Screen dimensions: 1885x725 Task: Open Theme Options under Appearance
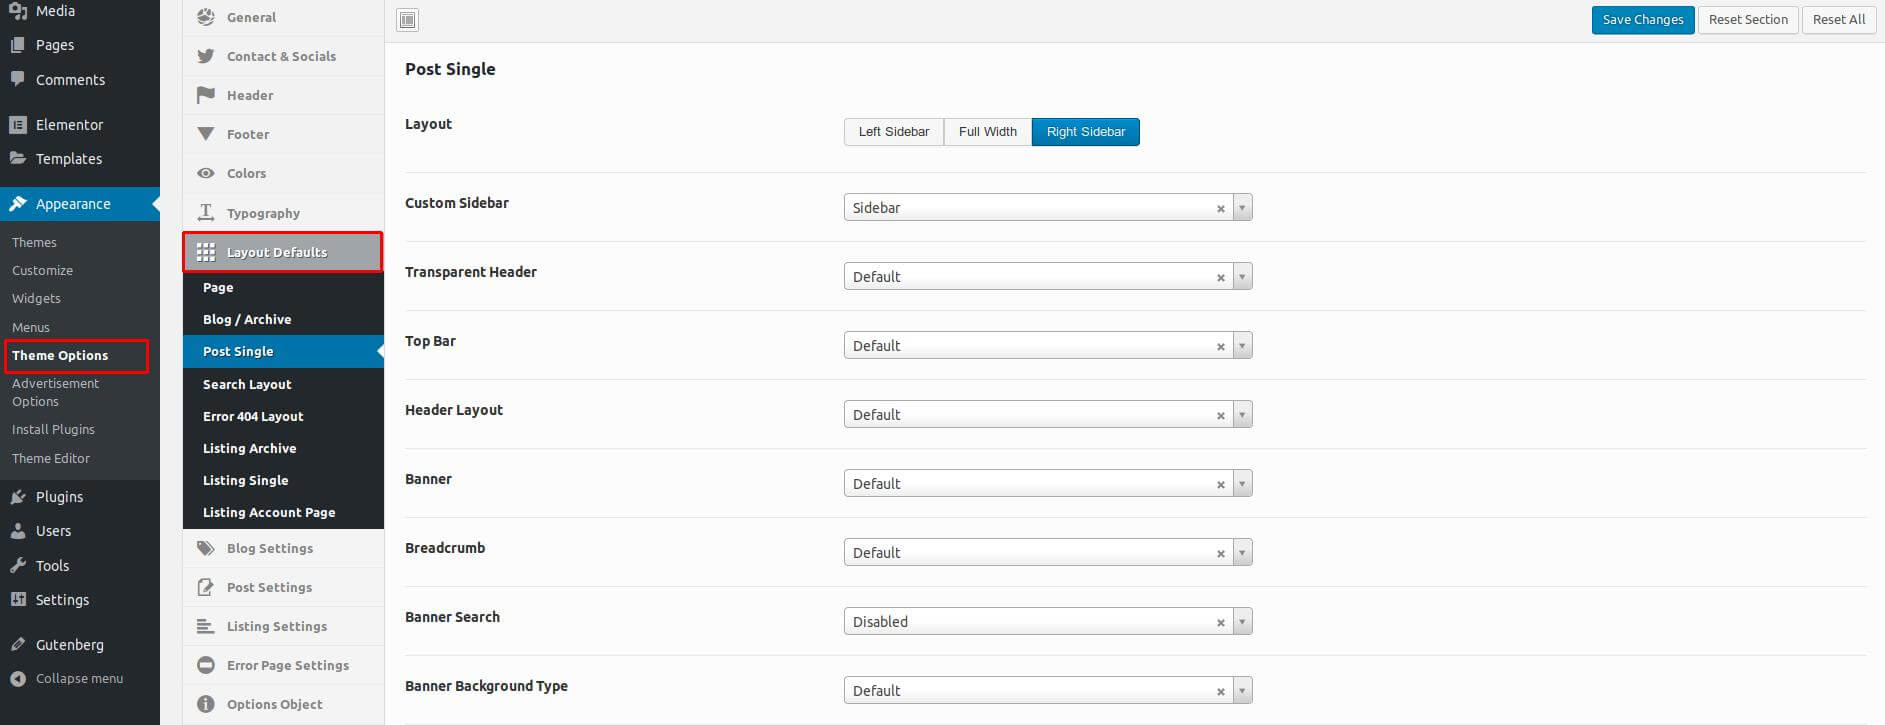60,355
